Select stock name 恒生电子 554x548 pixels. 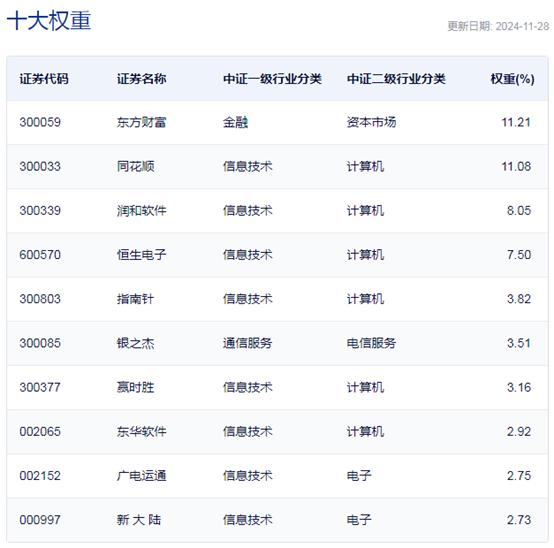(x=141, y=255)
